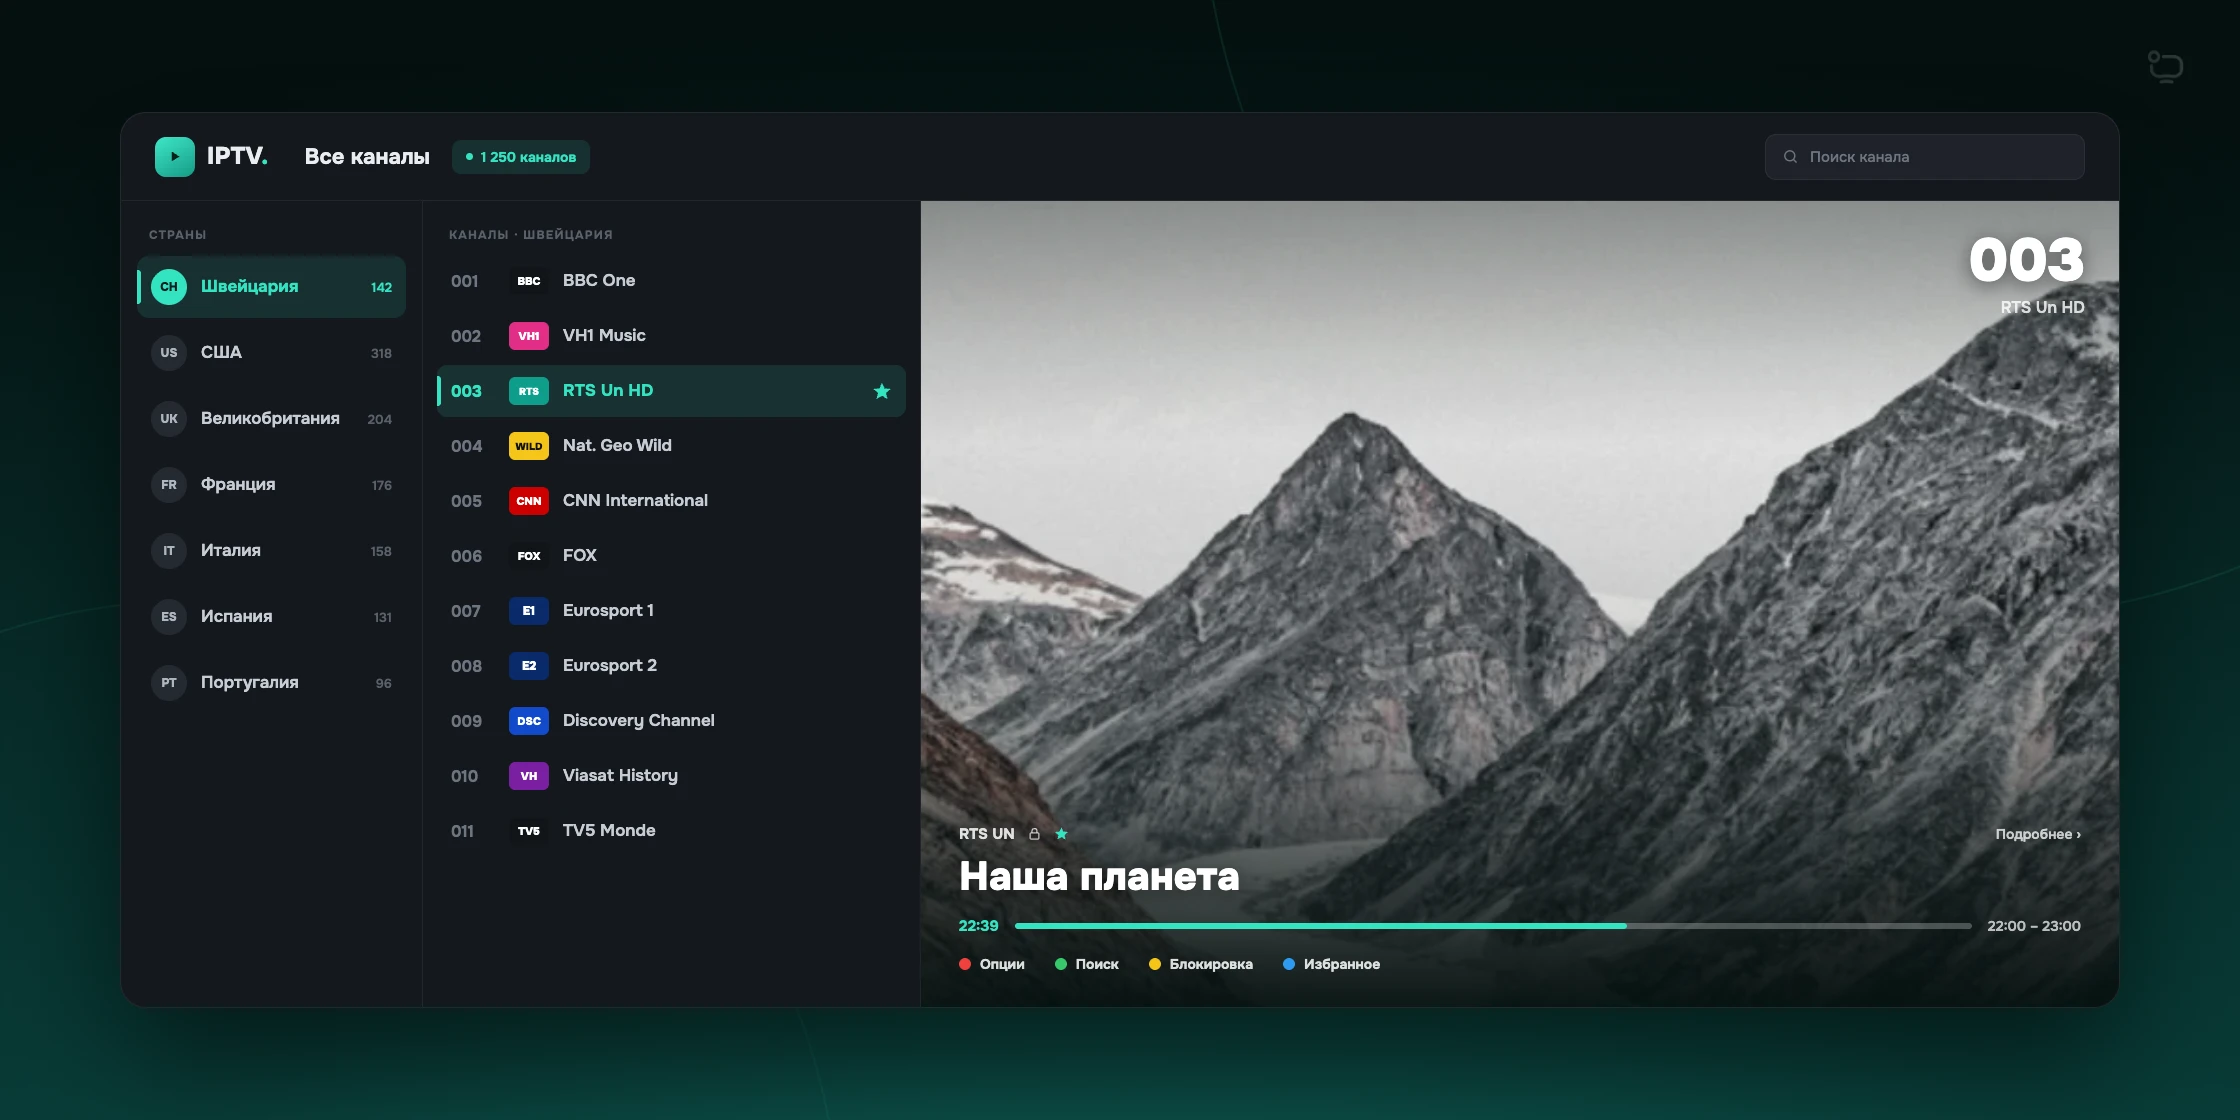Select Франция in countries list
The image size is (2240, 1120).
point(271,485)
